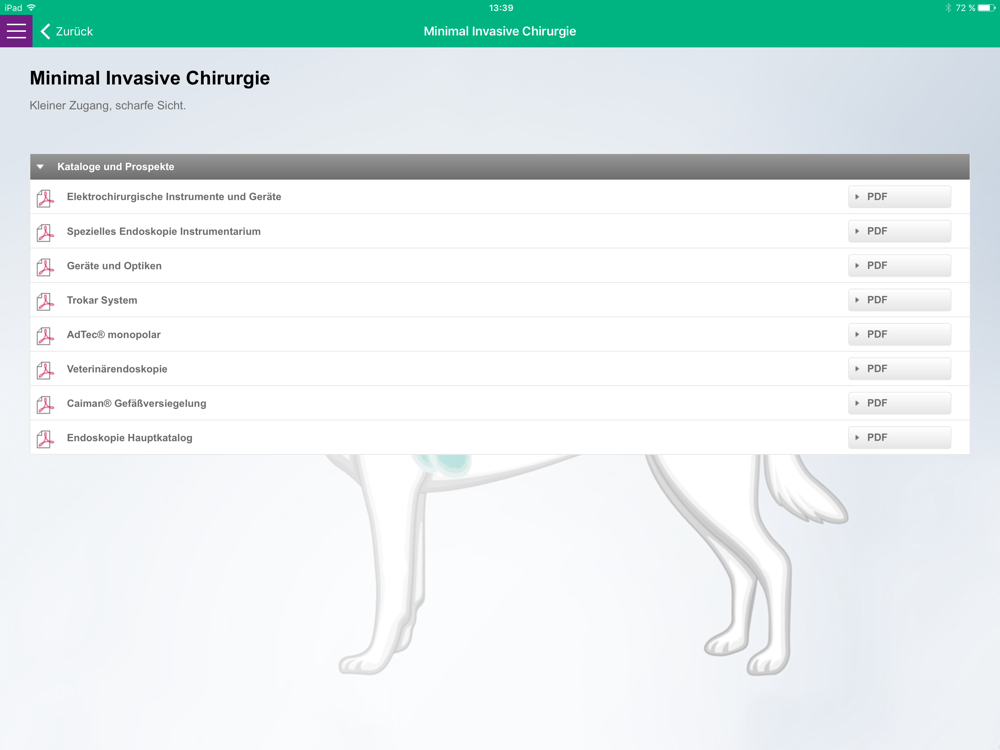Open PDF button for Spezielles Endoskopie Instrumentarium
This screenshot has height=750, width=1000.
(899, 231)
